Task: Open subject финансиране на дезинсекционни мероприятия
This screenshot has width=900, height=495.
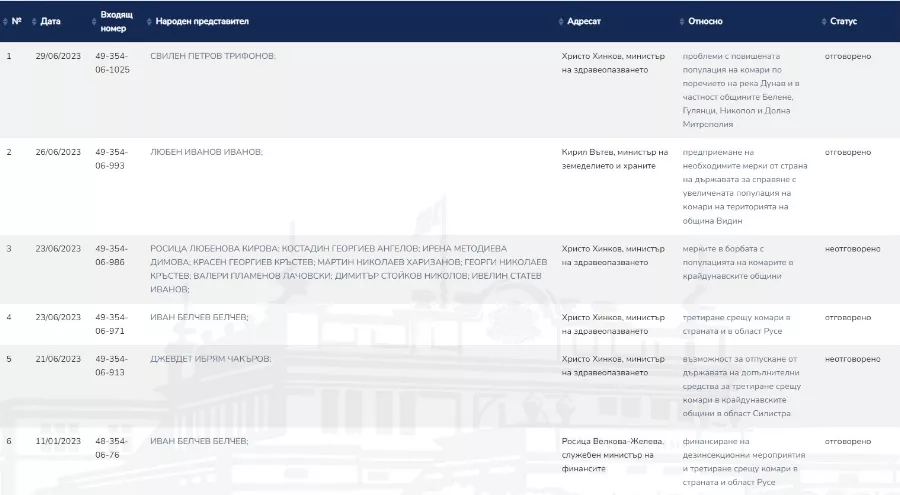Action: click(x=744, y=462)
